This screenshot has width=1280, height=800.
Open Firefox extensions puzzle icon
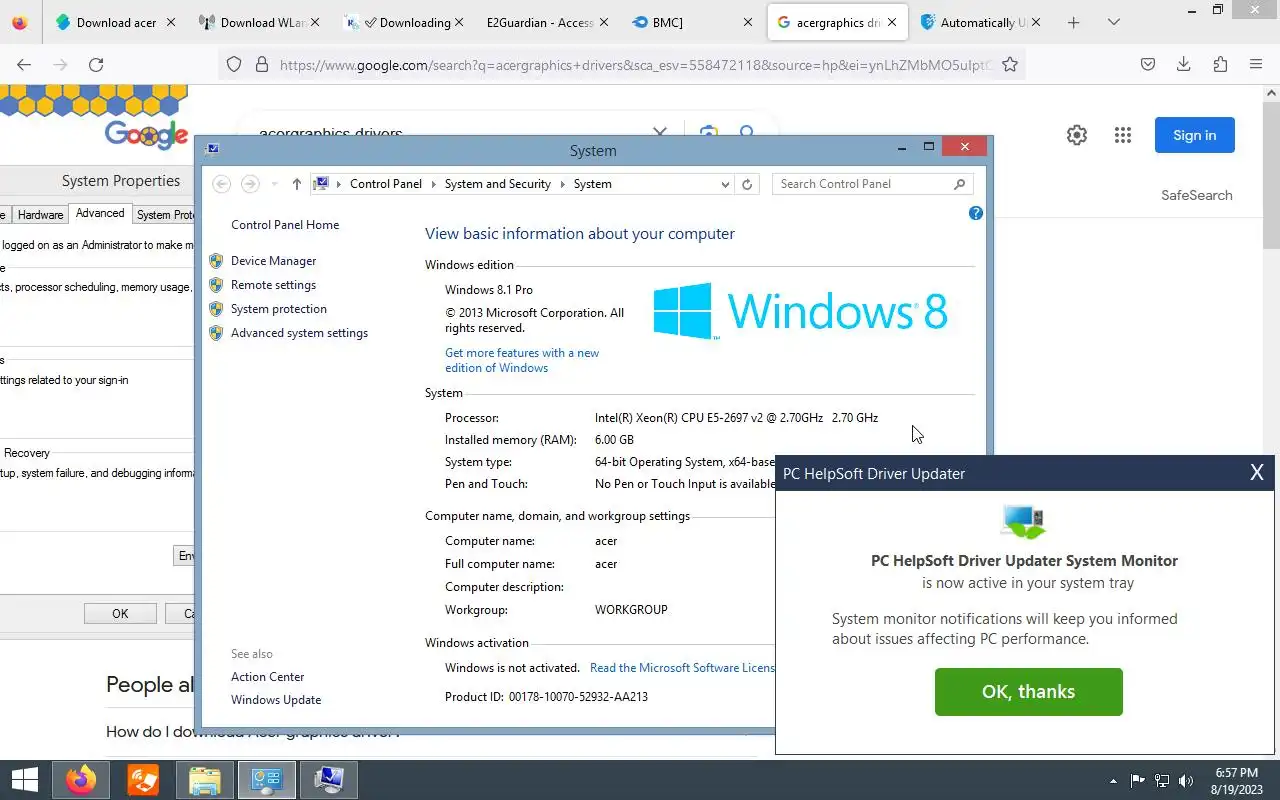1220,64
